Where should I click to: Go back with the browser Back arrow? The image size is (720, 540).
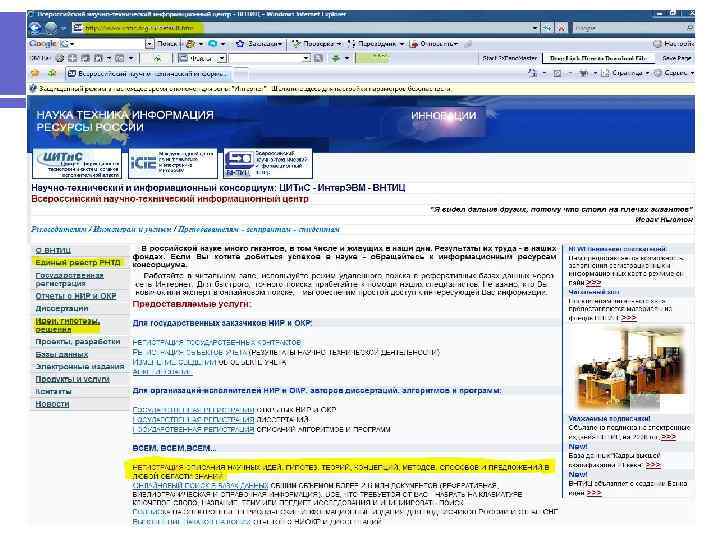[x=35, y=28]
